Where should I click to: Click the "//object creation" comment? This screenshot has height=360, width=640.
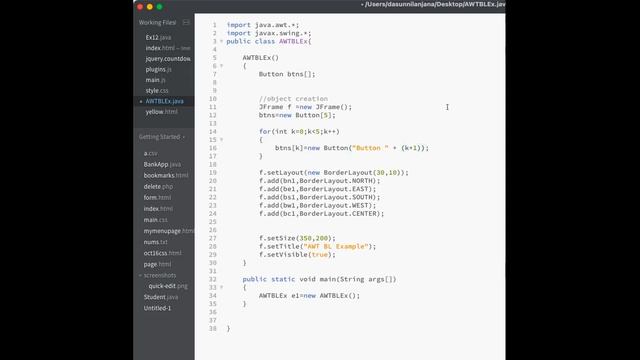(293, 99)
